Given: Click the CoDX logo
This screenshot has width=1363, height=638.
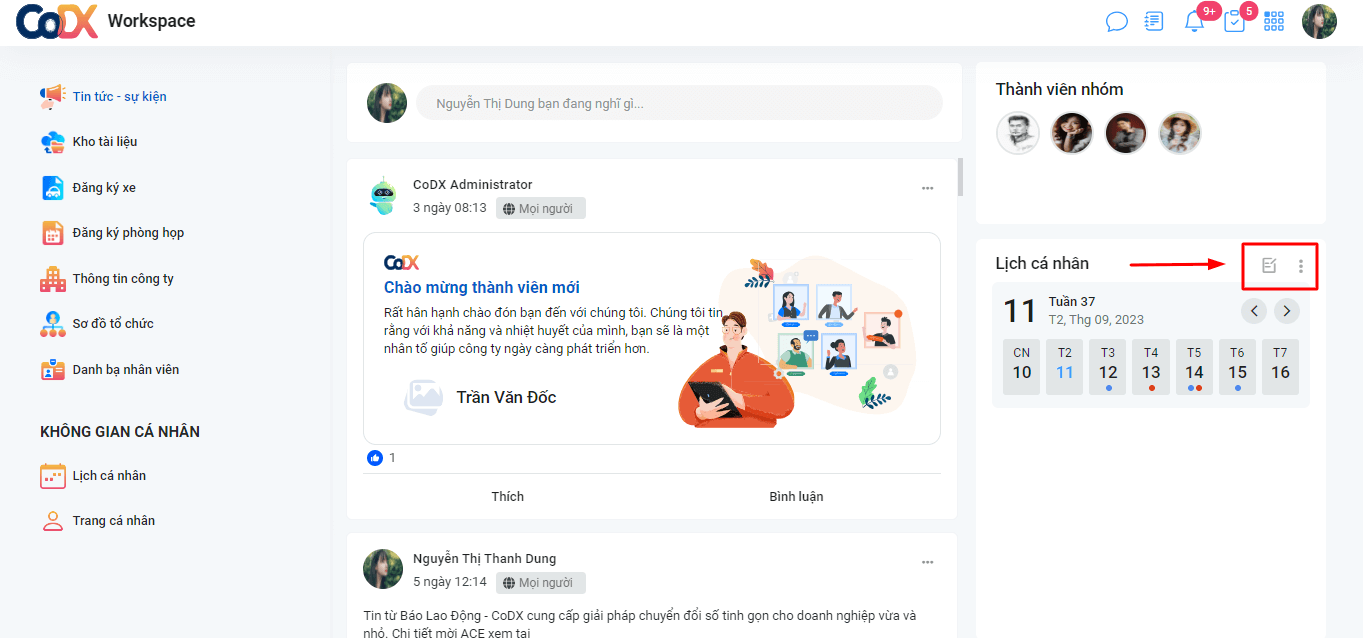Looking at the screenshot, I should (57, 21).
